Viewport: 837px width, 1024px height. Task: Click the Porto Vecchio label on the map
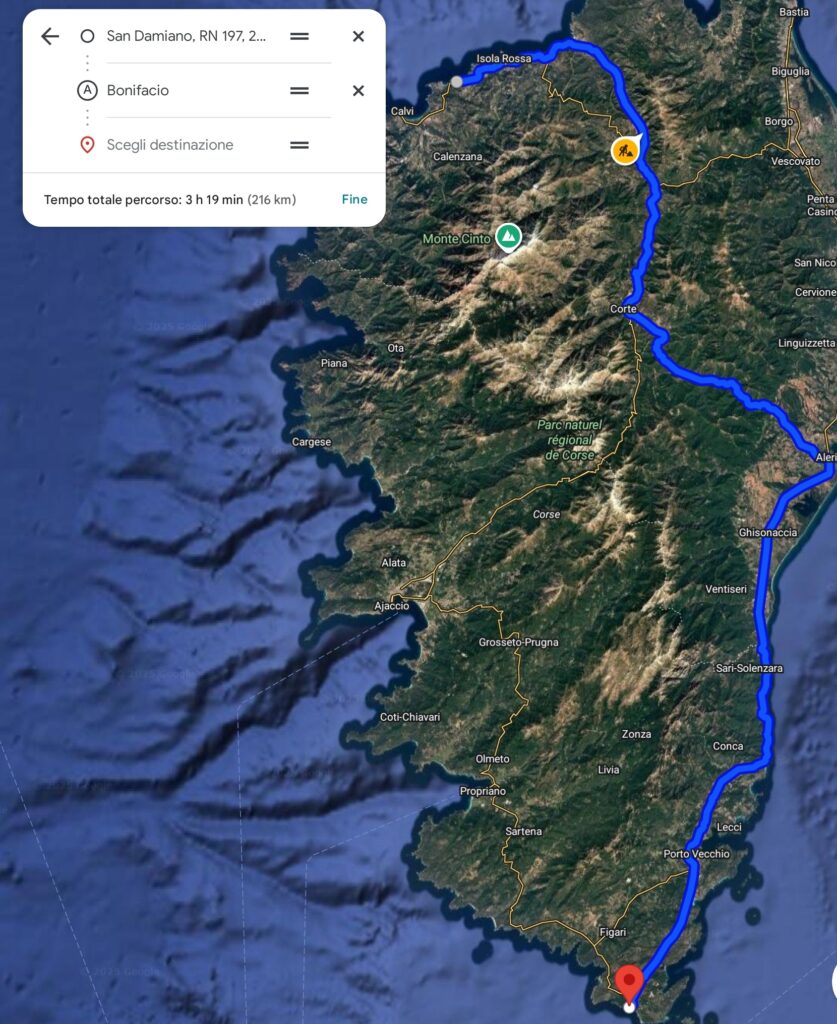click(697, 854)
